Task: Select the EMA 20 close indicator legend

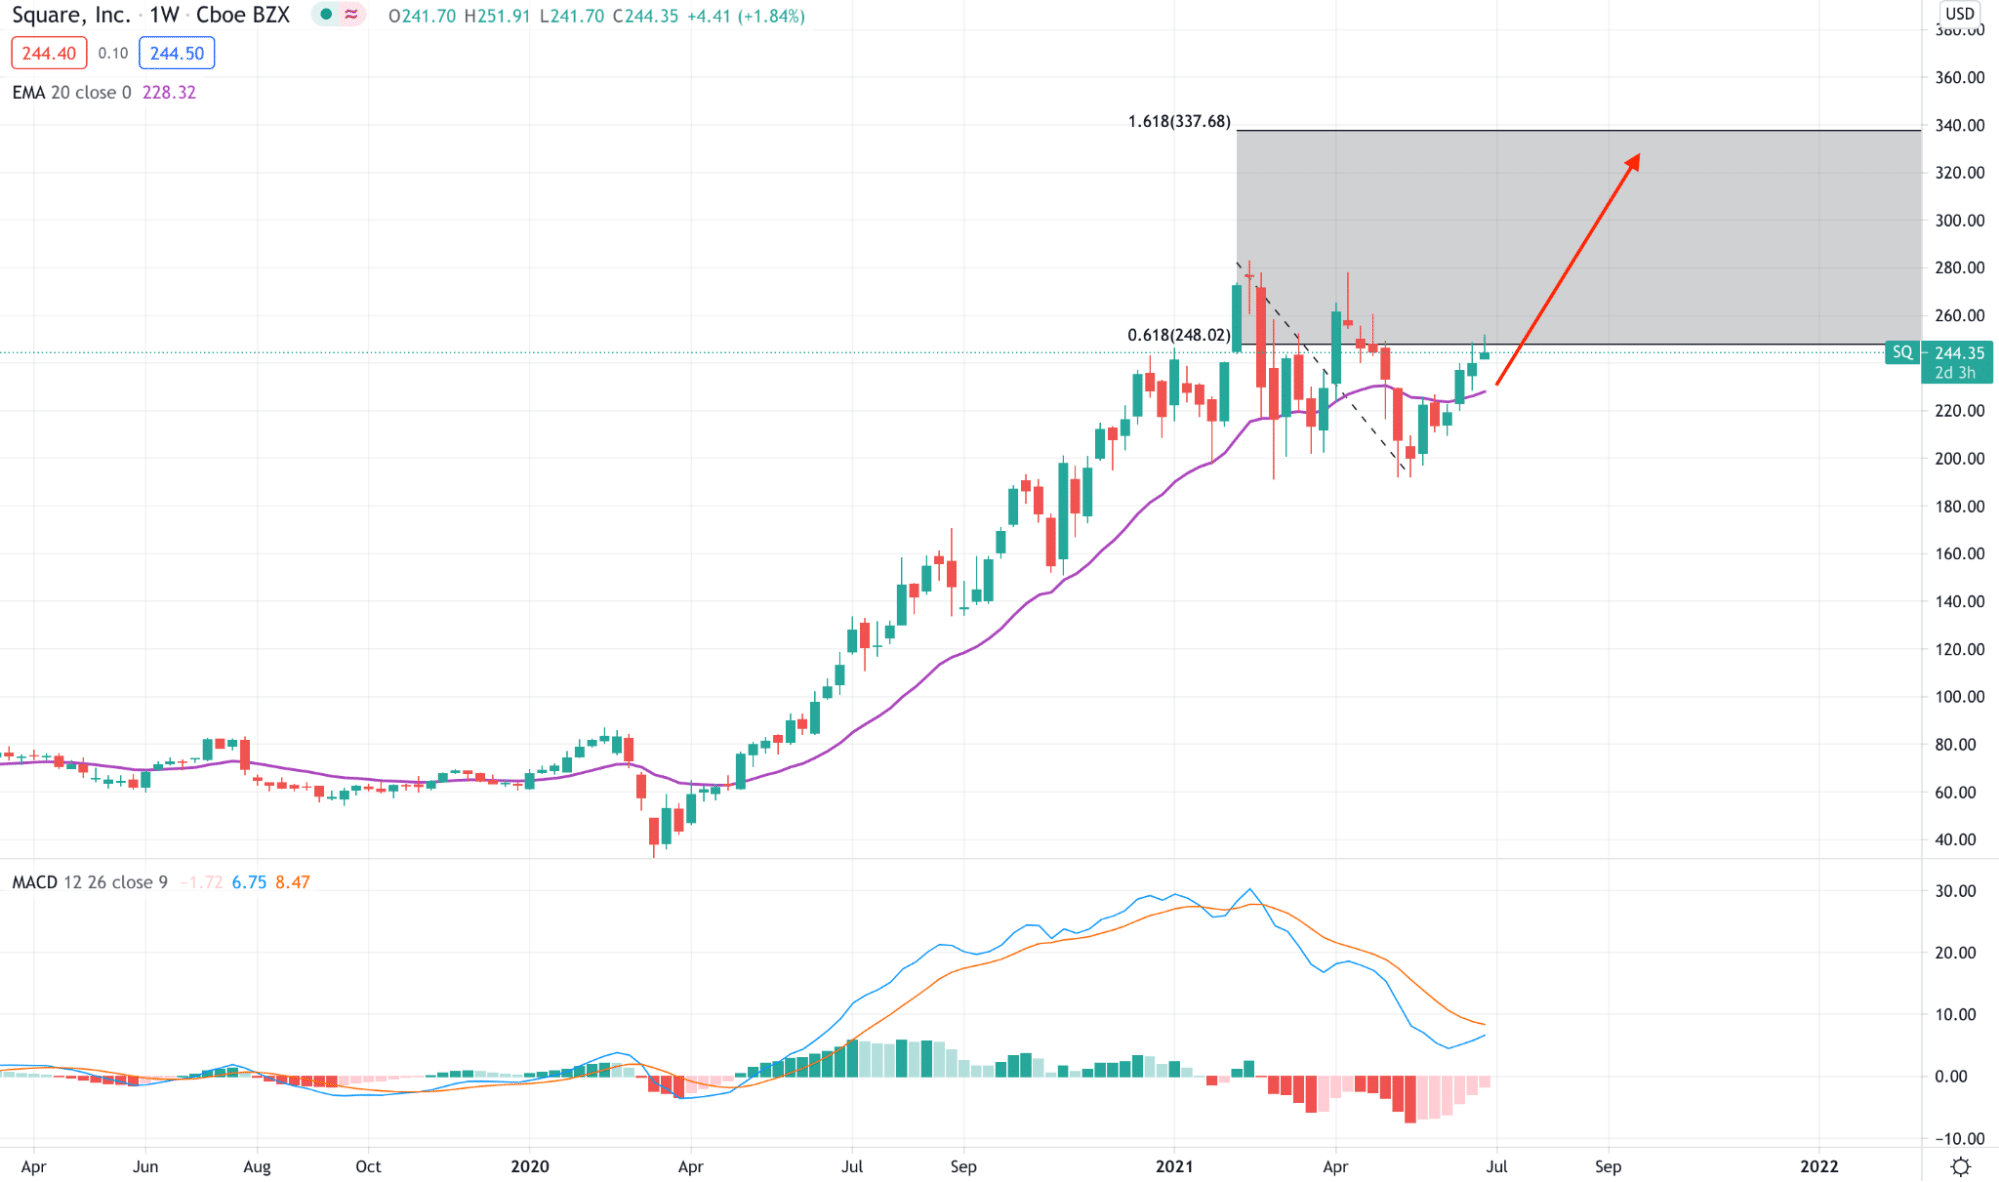Action: point(72,92)
